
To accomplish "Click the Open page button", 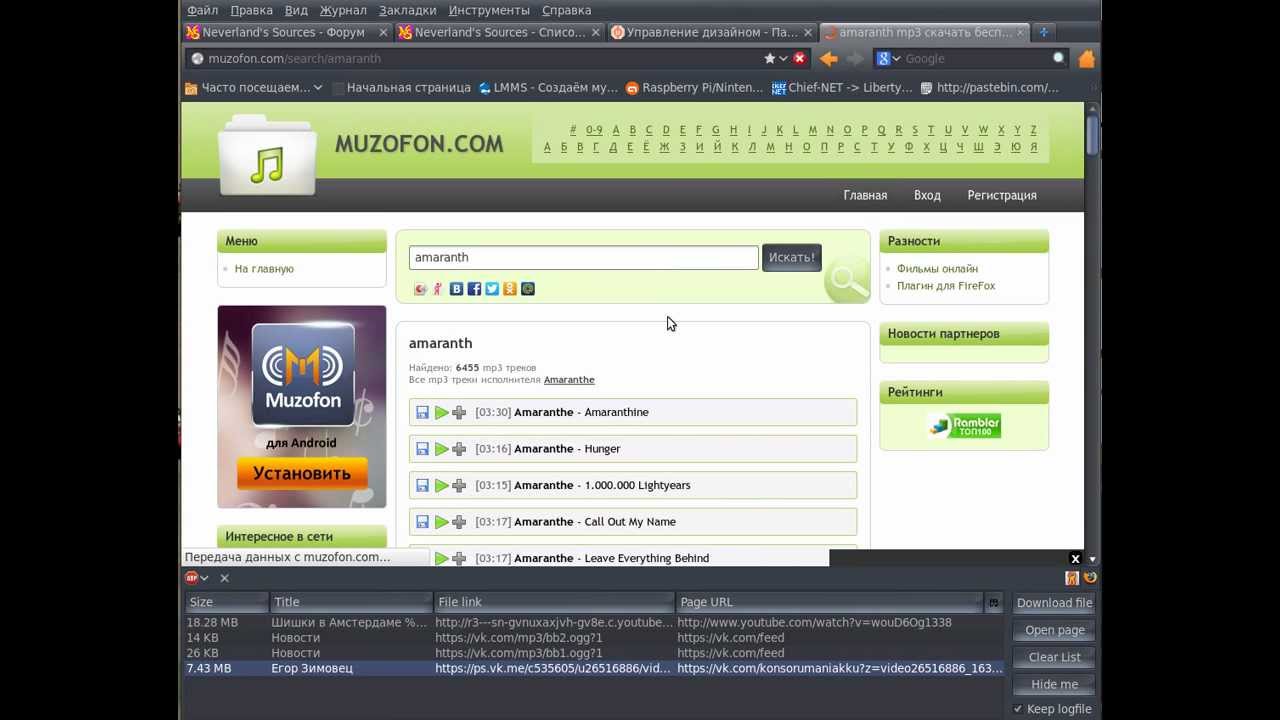I will pos(1054,630).
